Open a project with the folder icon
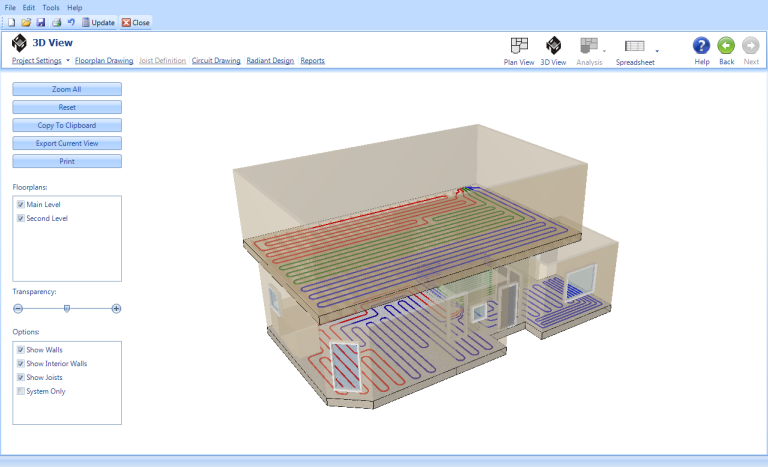The height and width of the screenshot is (467, 768). (26, 23)
